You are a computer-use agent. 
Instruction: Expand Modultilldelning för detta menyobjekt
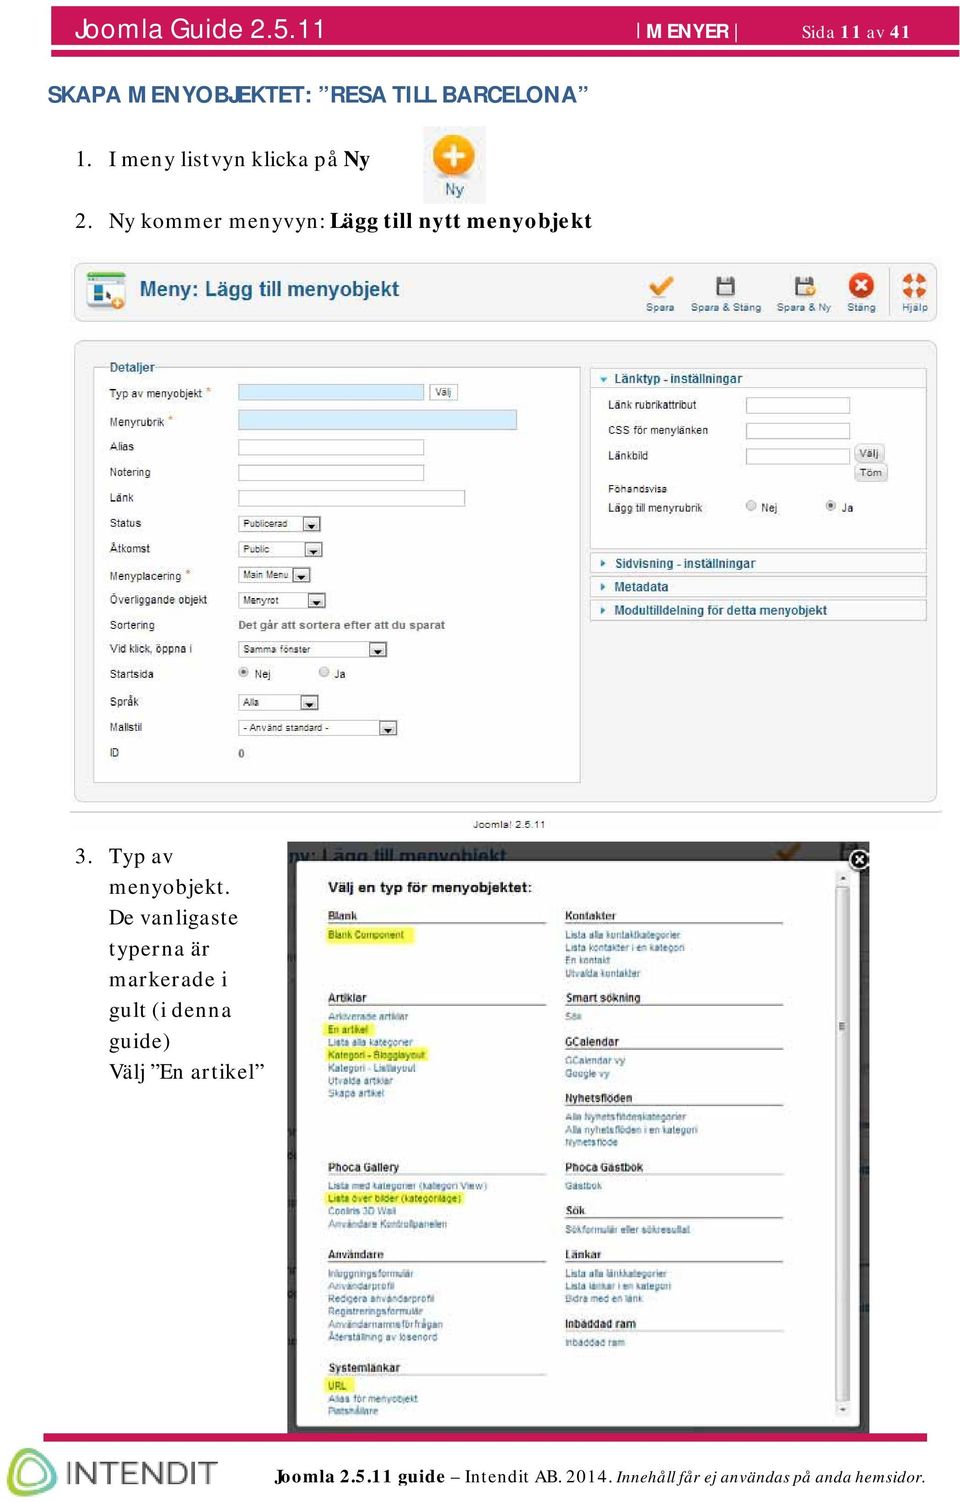pos(758,610)
